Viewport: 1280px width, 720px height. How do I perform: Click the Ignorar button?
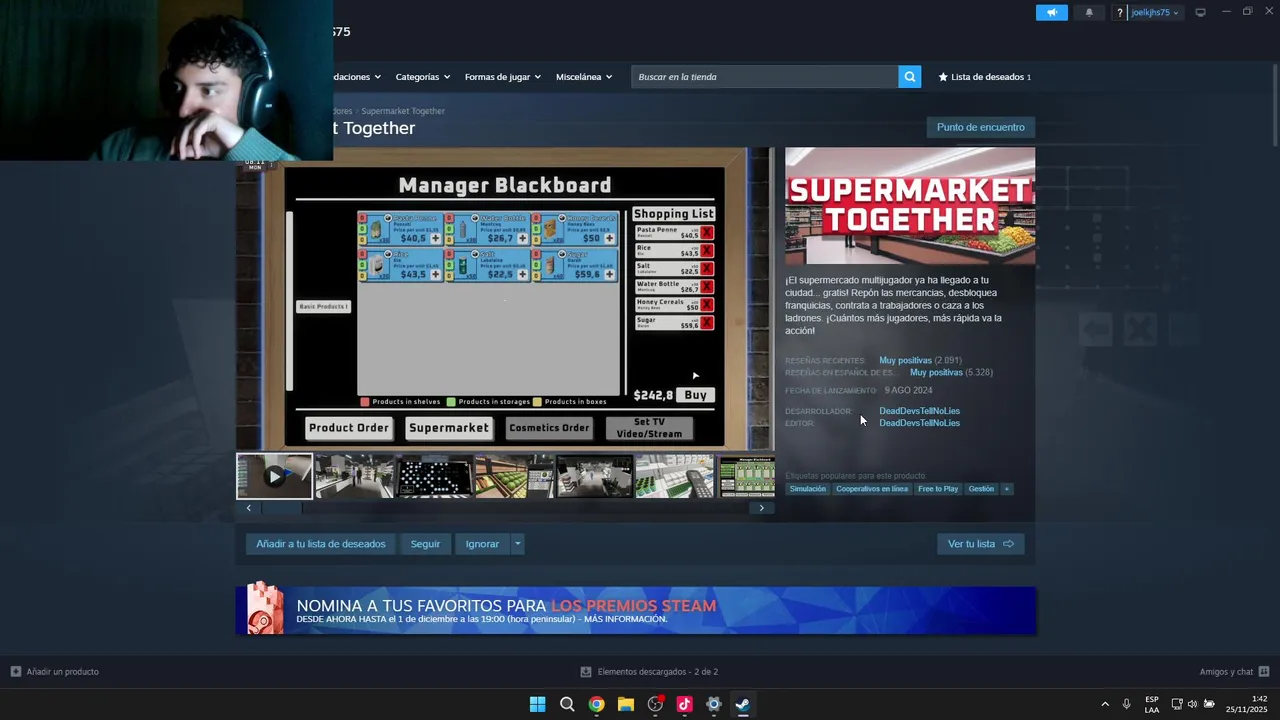click(x=482, y=544)
